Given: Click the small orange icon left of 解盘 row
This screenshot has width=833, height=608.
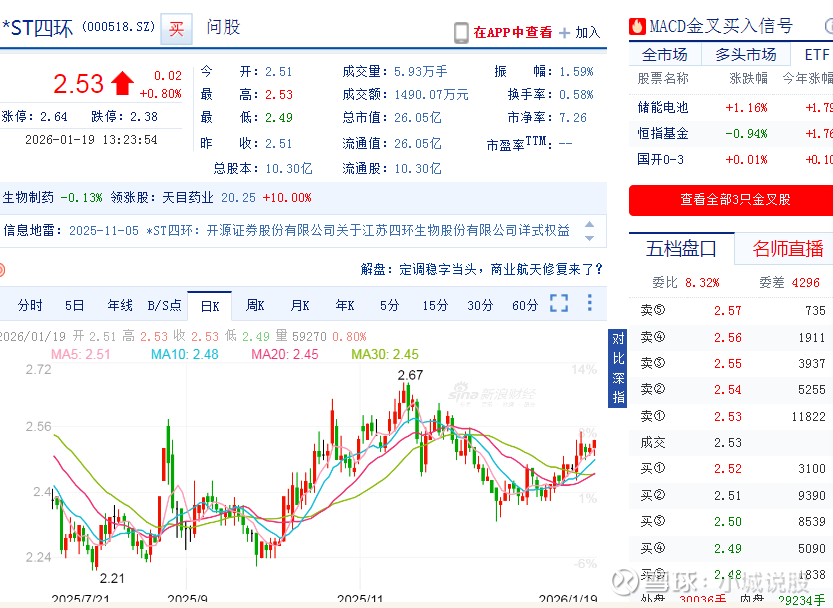Looking at the screenshot, I should click(x=2, y=270).
